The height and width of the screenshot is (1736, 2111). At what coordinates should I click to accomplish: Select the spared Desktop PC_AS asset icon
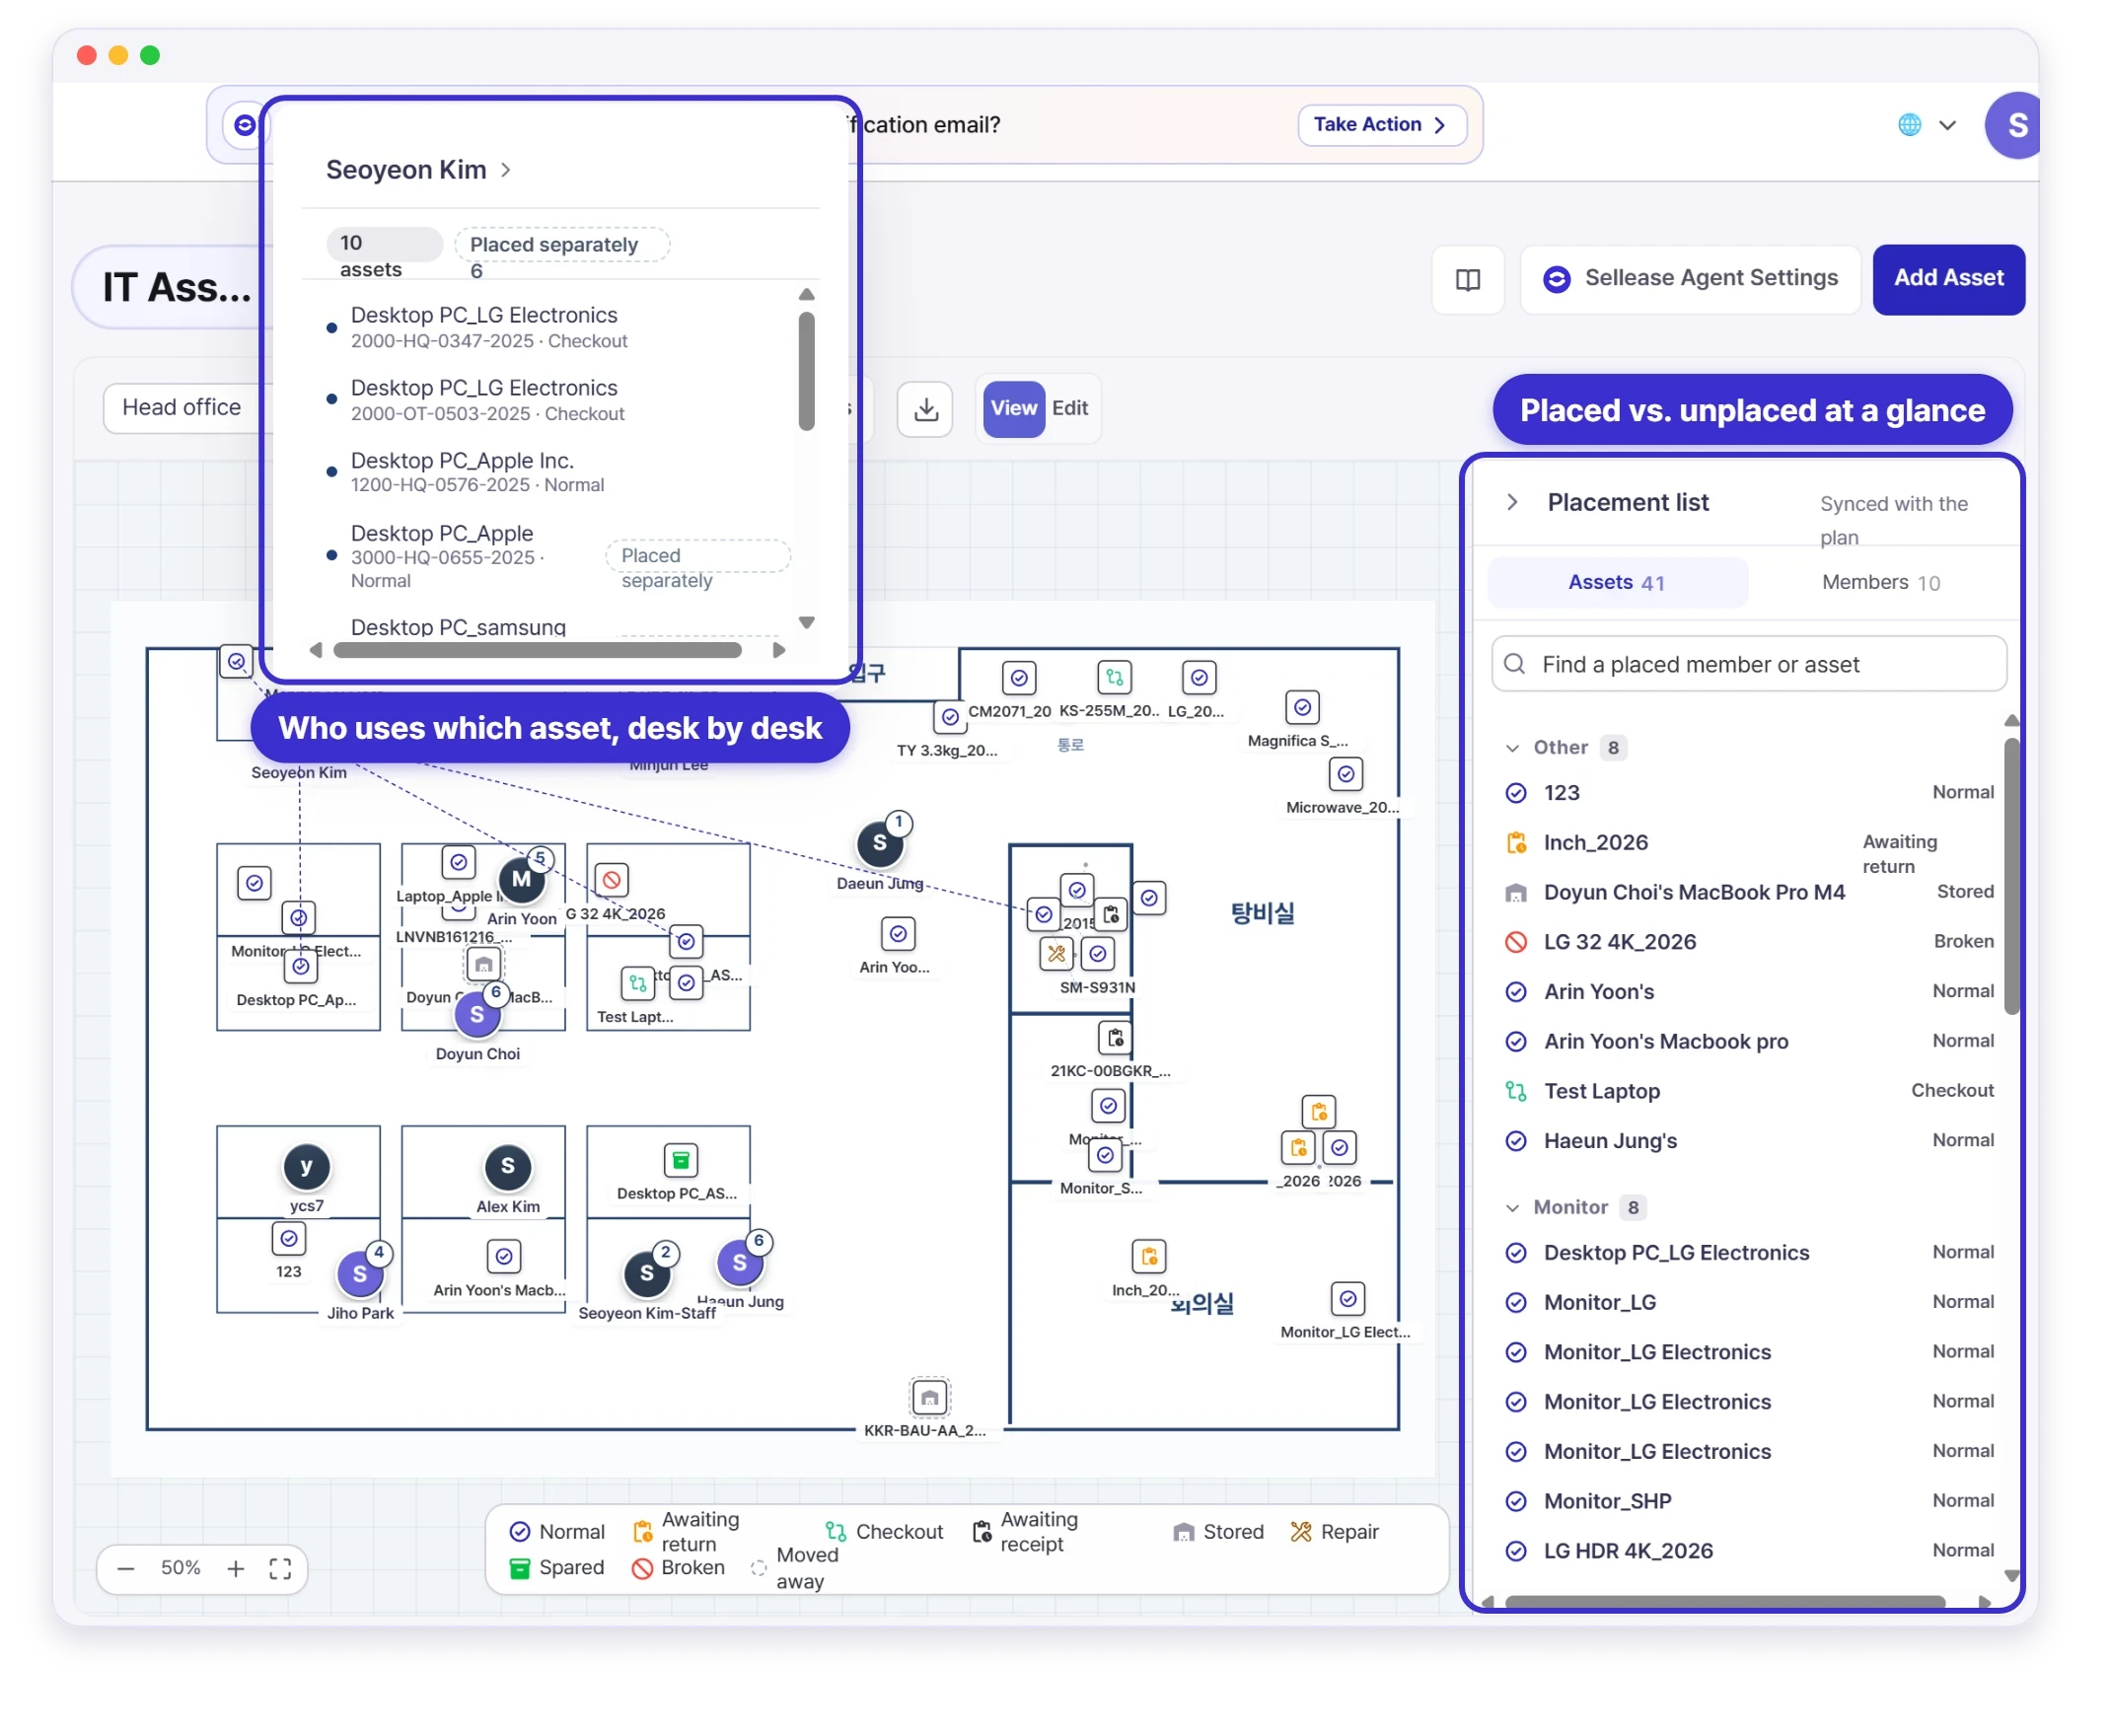pyautogui.click(x=680, y=1160)
